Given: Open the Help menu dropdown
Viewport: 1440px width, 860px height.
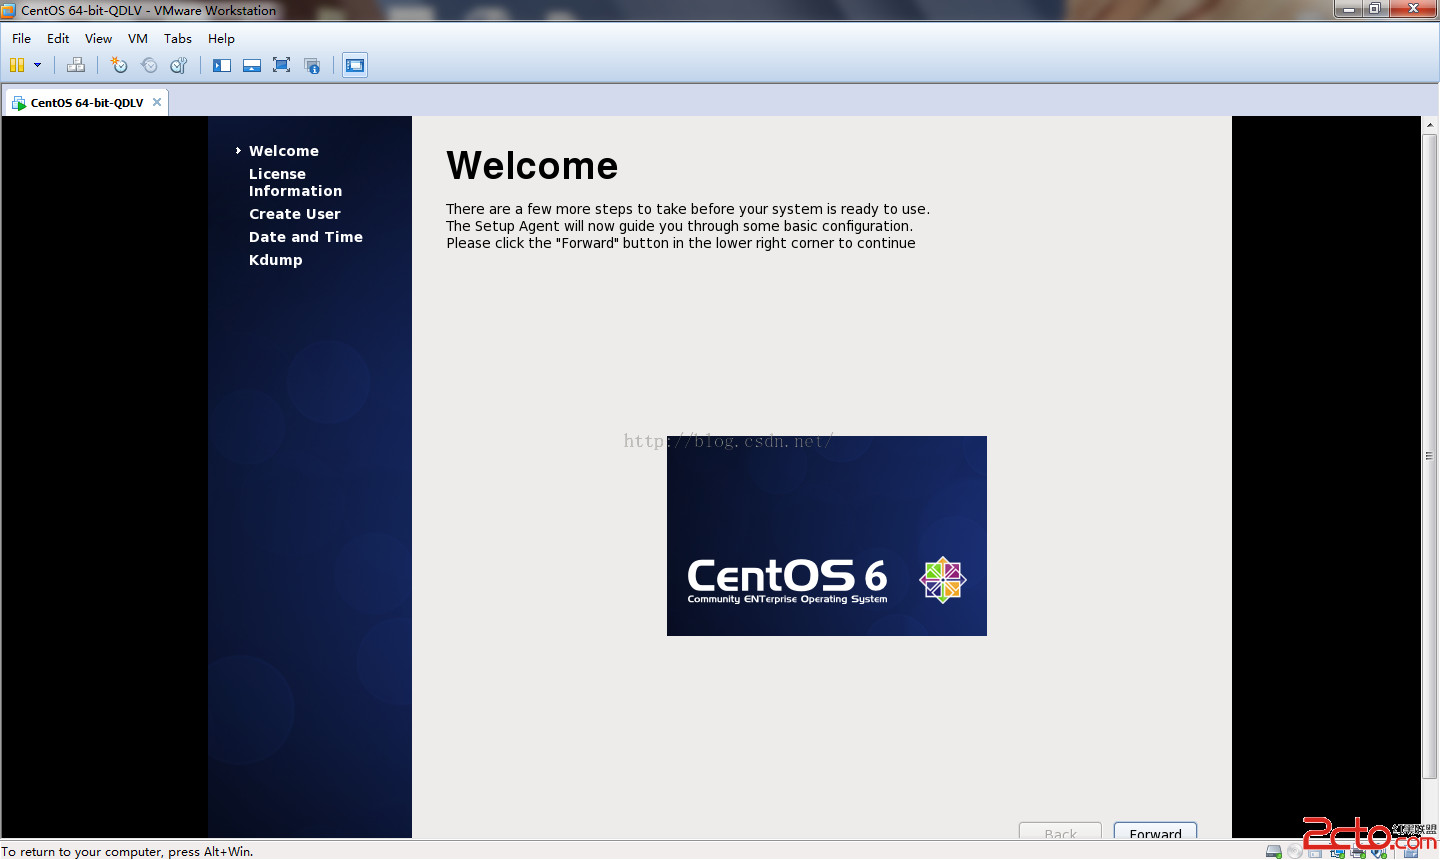Looking at the screenshot, I should point(221,38).
